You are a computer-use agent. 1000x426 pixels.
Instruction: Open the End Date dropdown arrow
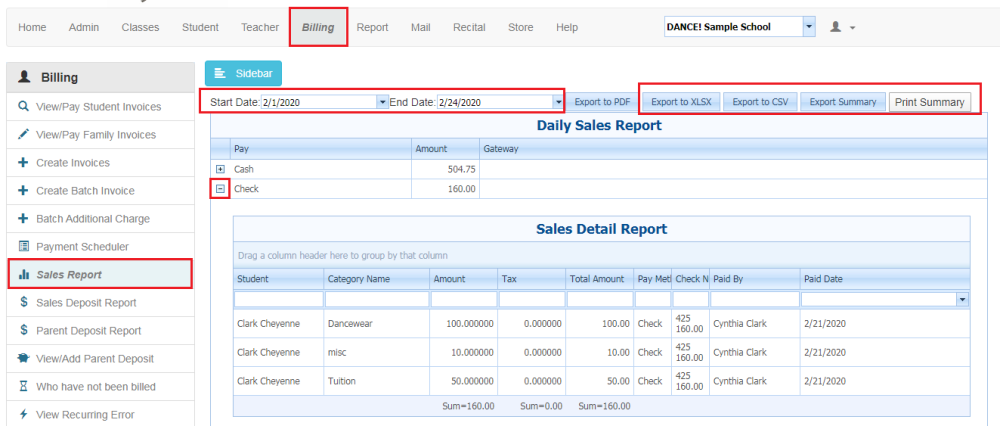point(559,102)
